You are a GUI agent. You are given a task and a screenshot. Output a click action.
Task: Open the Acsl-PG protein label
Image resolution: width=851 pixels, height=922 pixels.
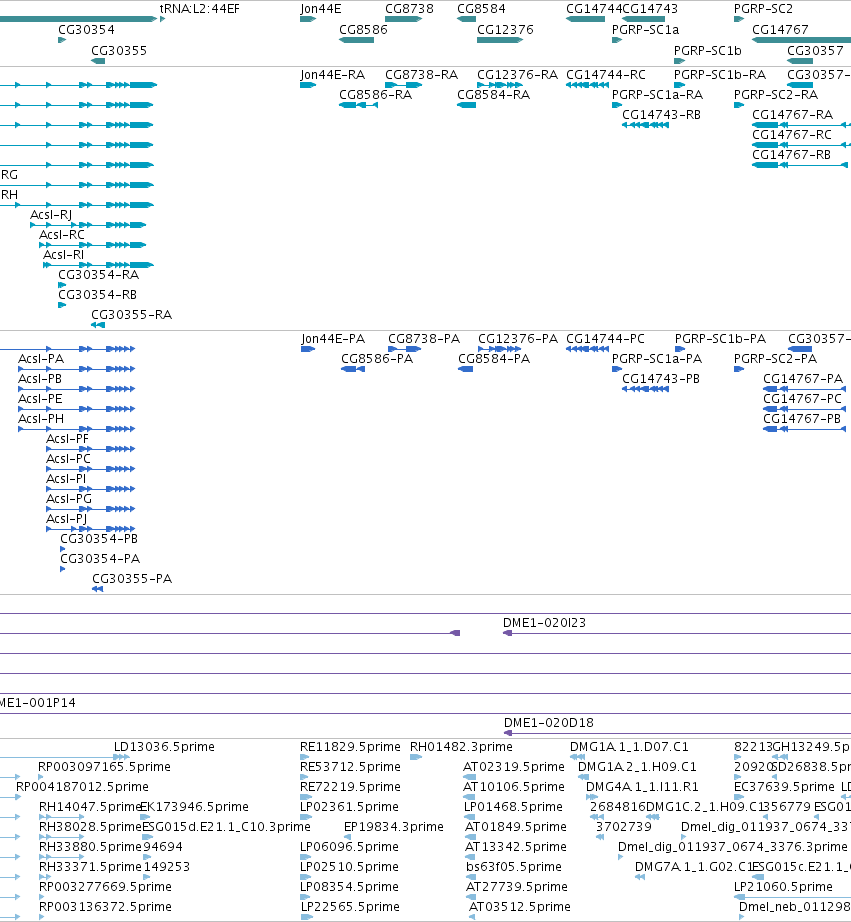tap(69, 499)
